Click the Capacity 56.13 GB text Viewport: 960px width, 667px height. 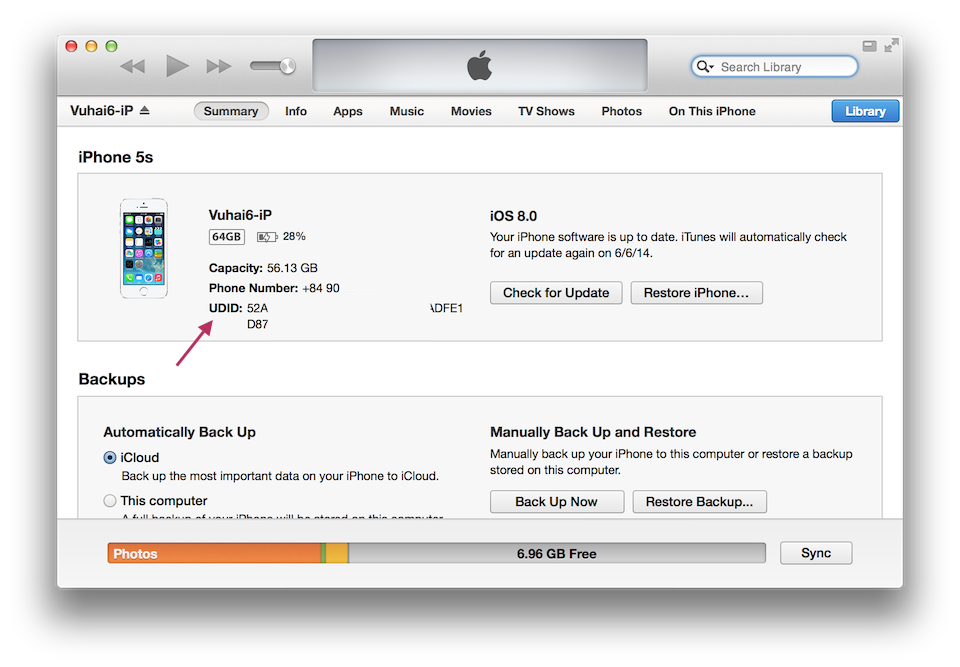263,268
